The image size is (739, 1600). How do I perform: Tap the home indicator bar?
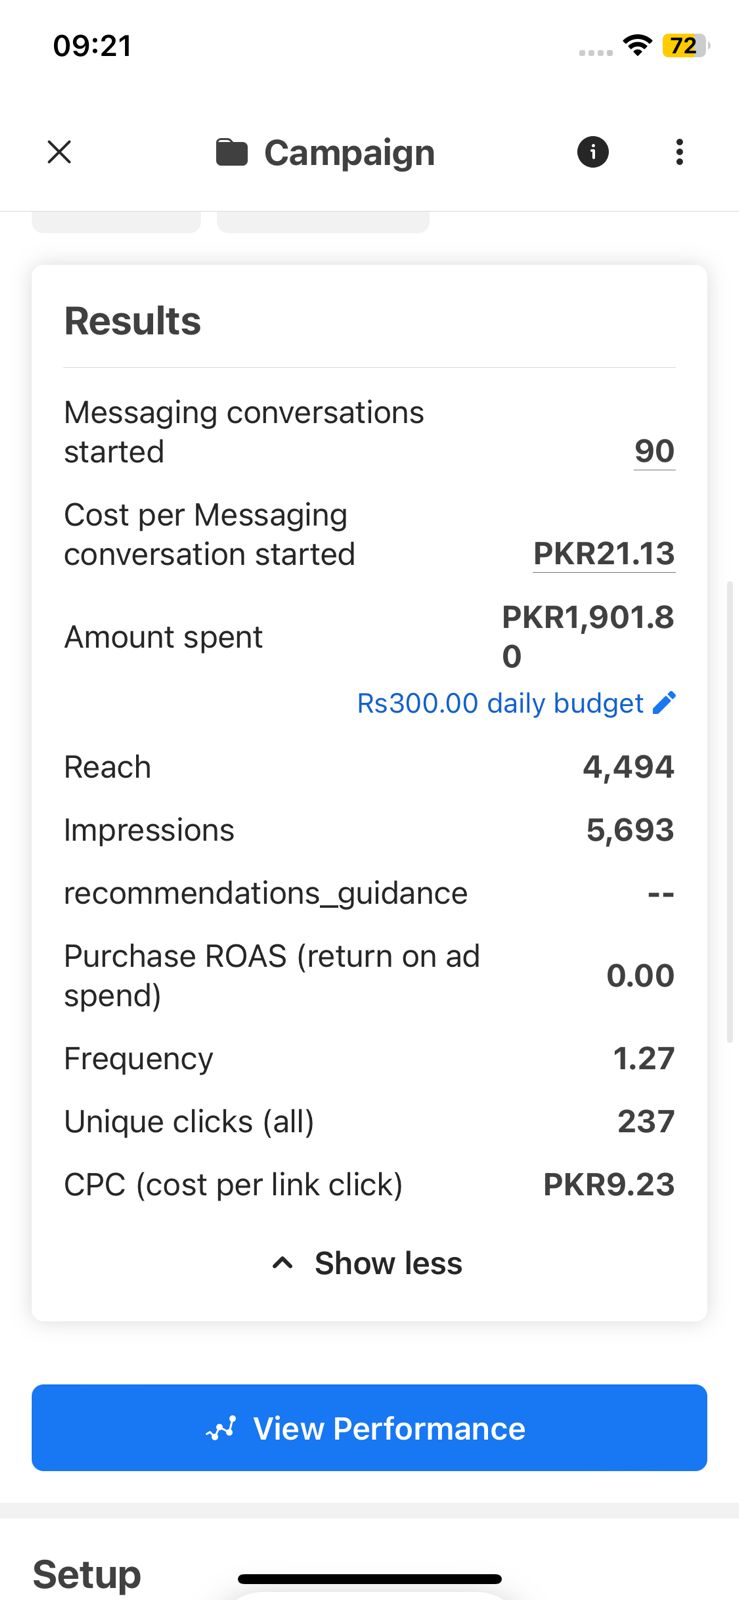(369, 1580)
